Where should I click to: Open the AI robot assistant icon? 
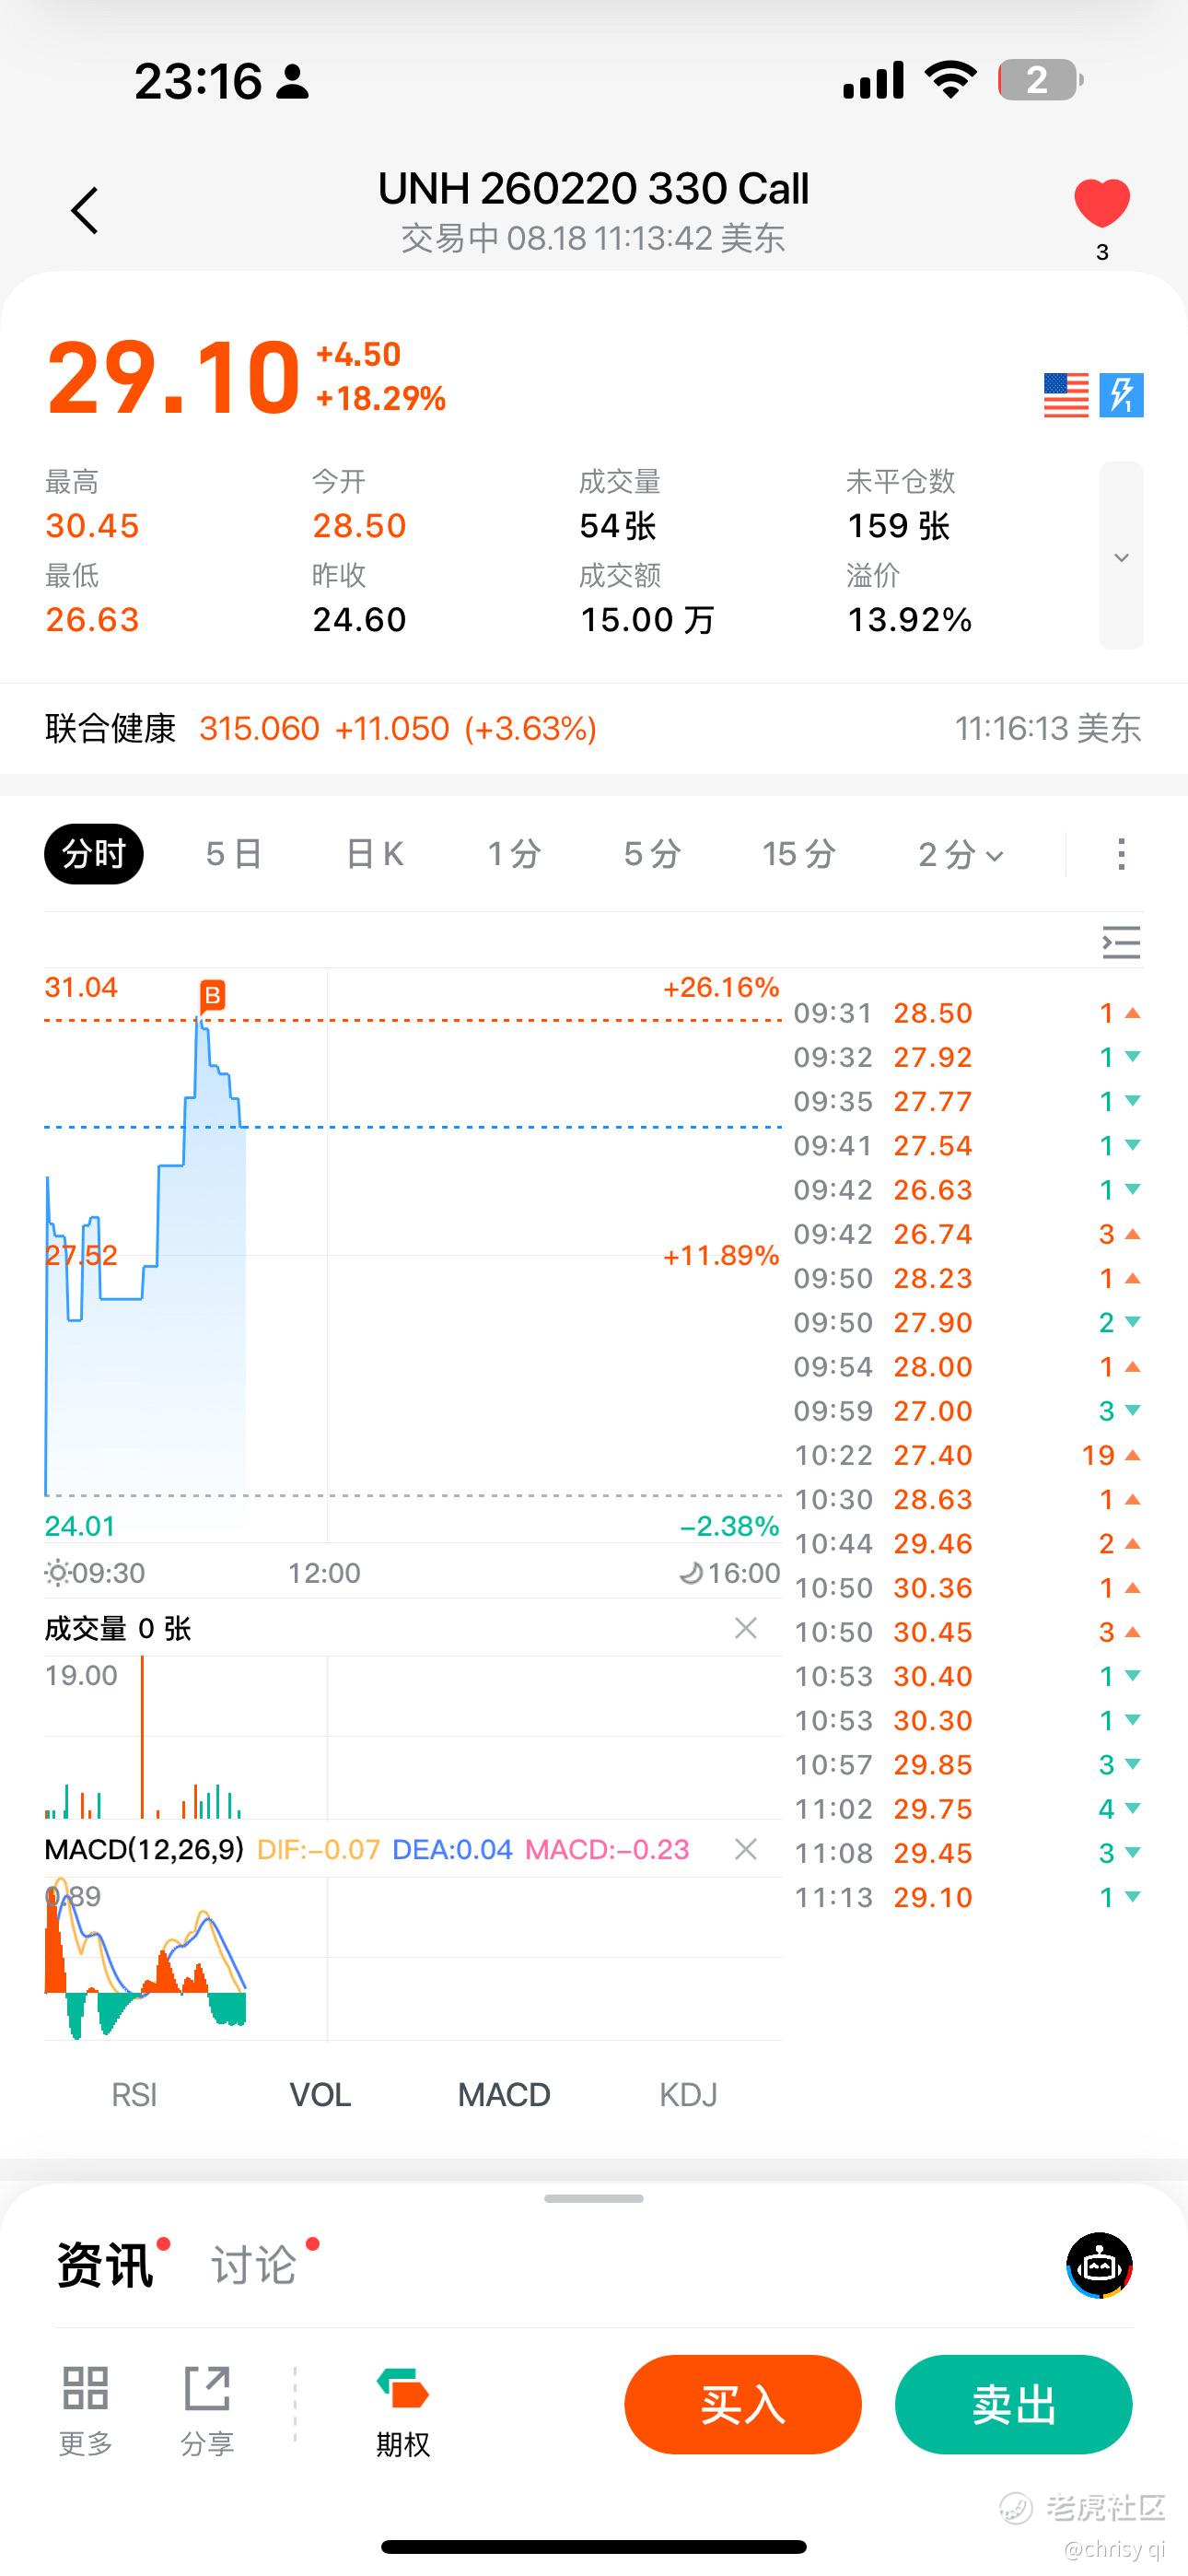1099,2265
